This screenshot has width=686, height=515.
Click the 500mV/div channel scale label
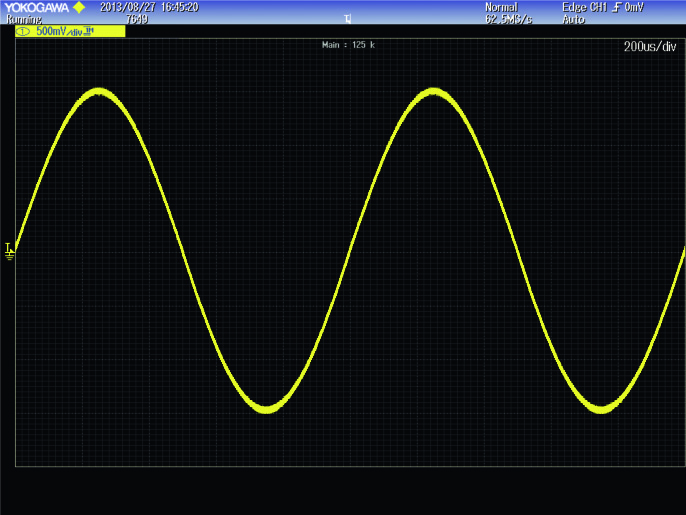click(59, 31)
